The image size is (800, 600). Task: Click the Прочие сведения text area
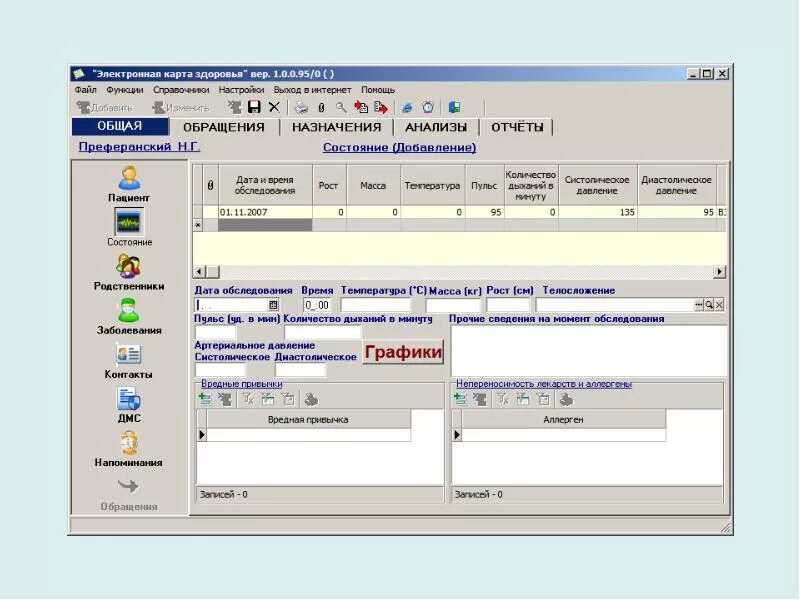589,351
